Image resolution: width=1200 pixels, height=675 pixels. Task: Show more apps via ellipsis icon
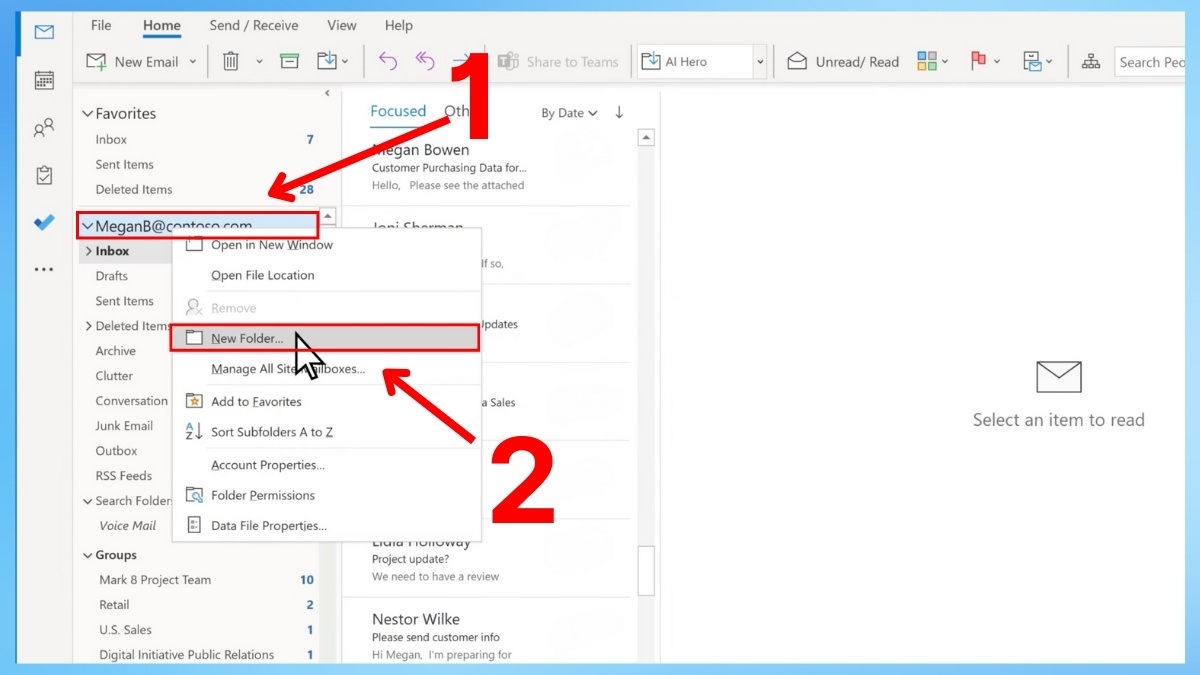[x=44, y=270]
